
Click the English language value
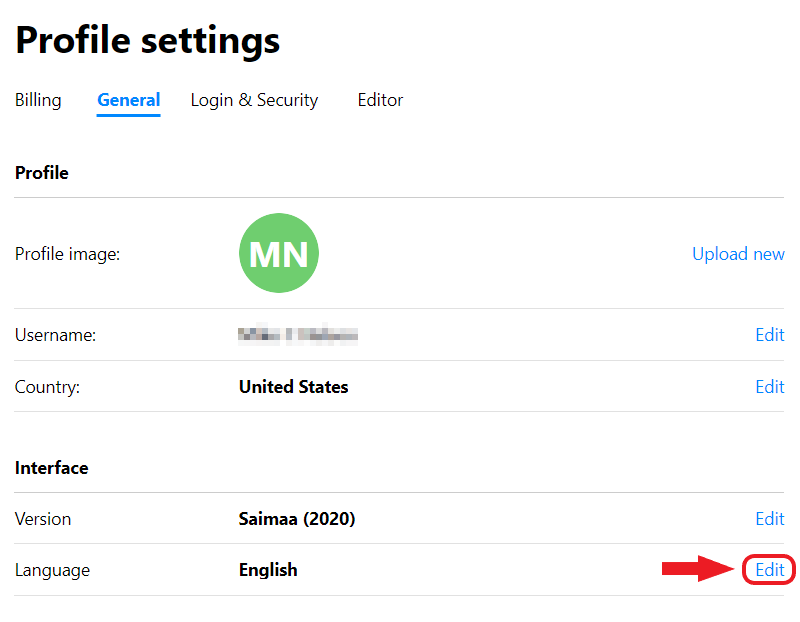pyautogui.click(x=267, y=569)
